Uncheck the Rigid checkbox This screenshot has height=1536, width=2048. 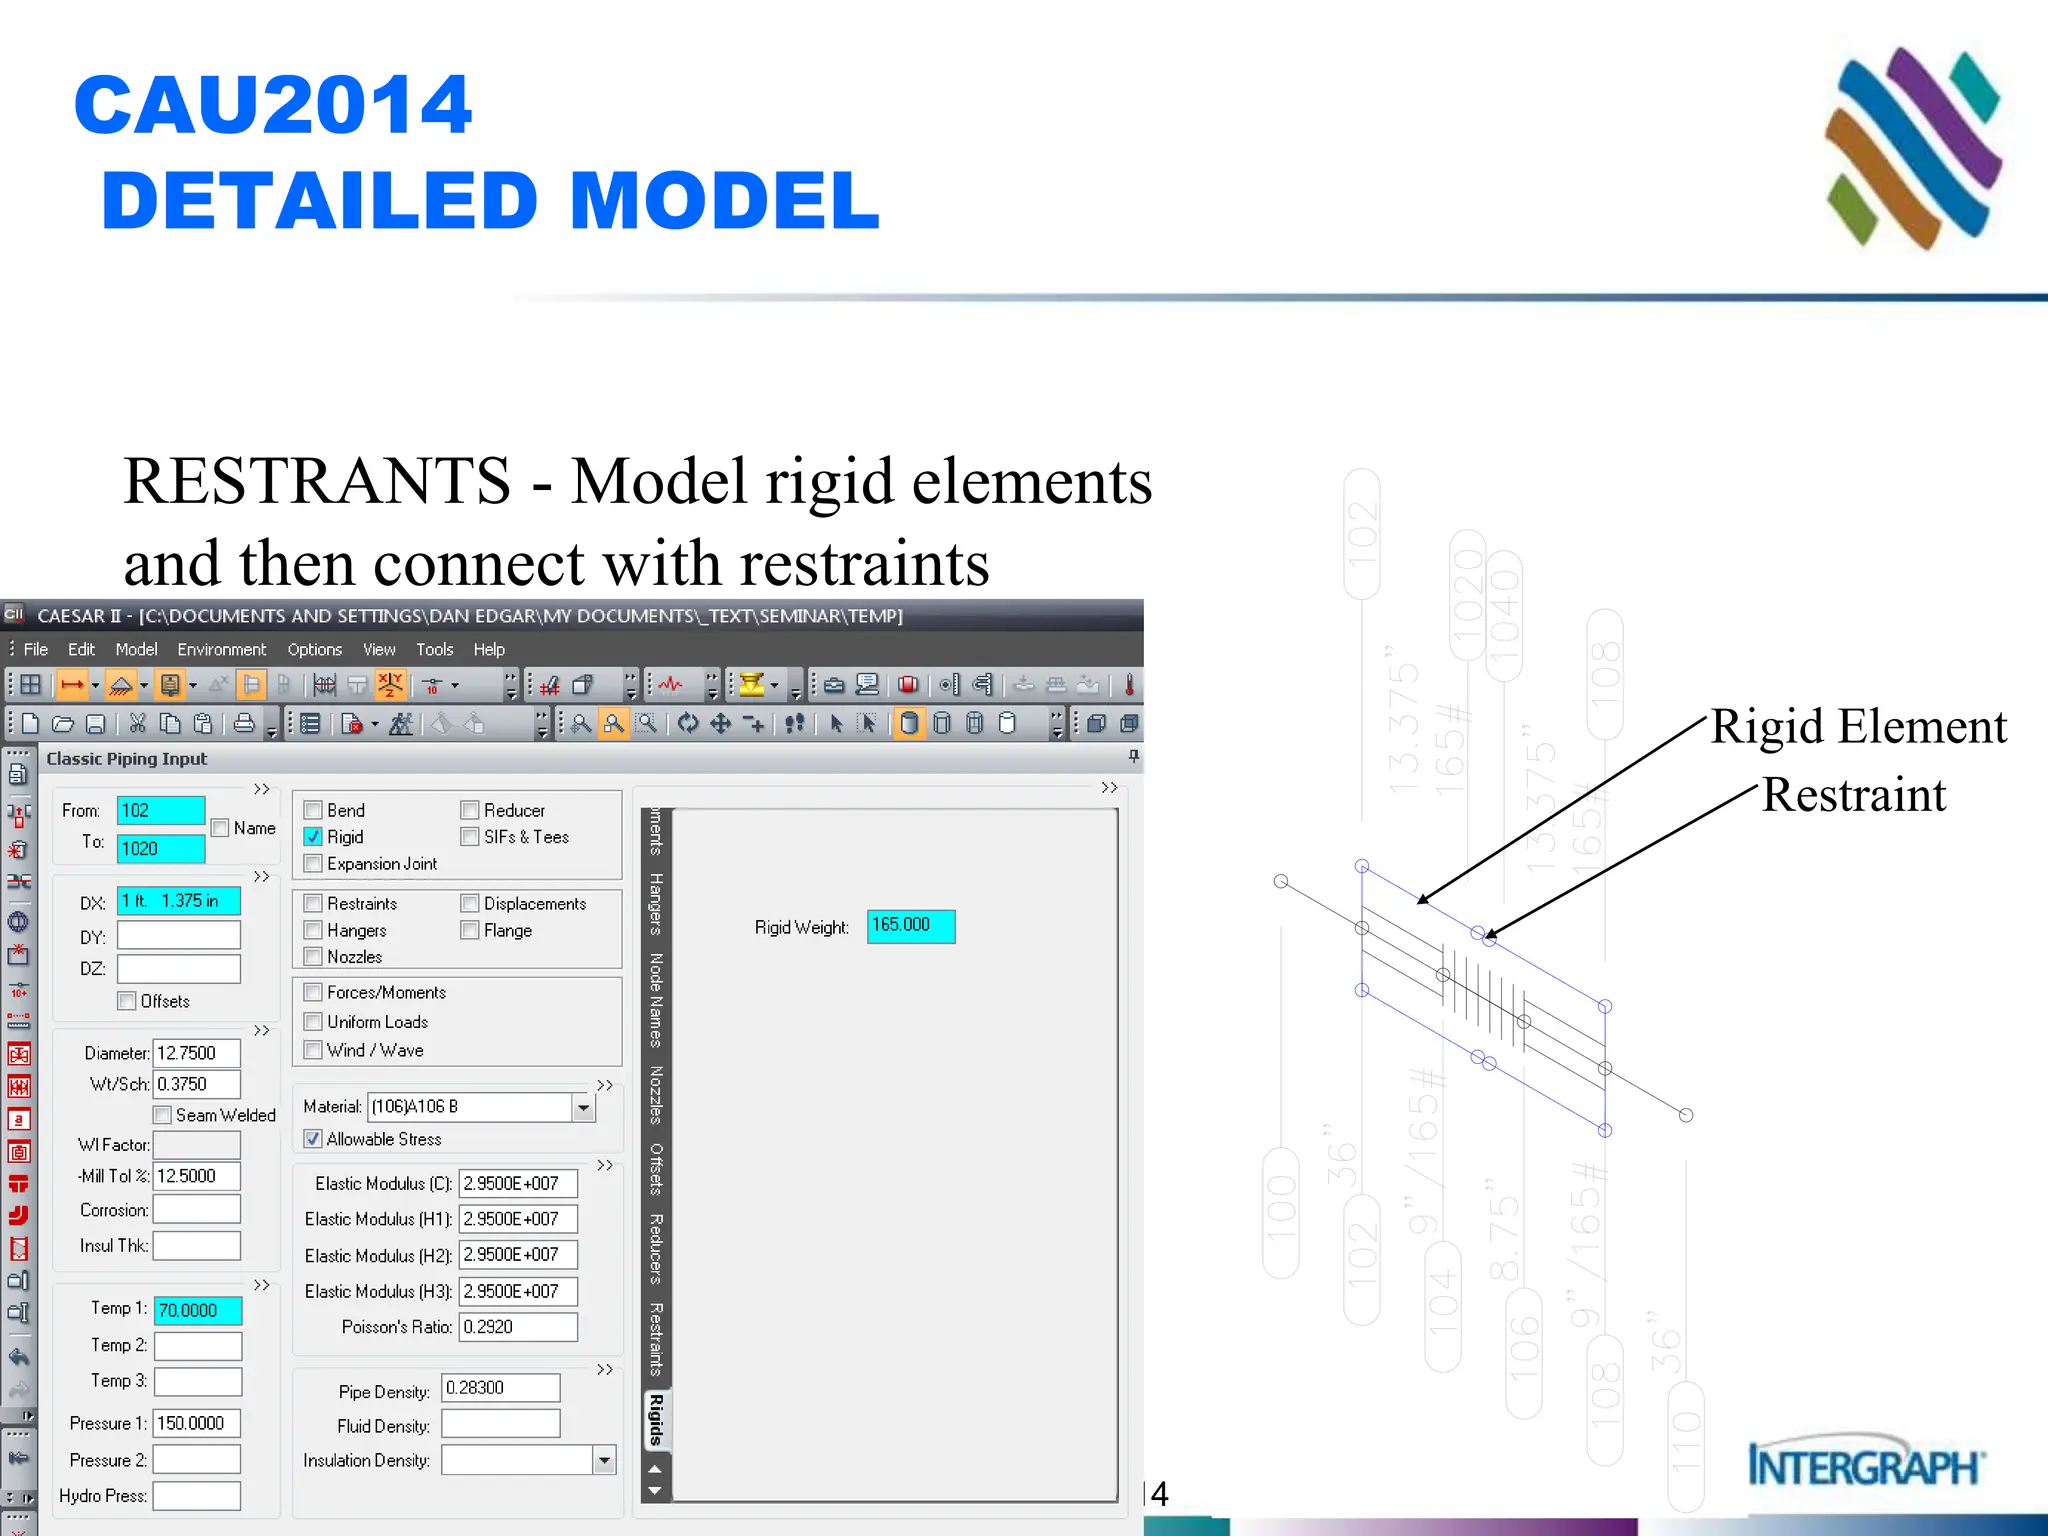click(x=313, y=837)
